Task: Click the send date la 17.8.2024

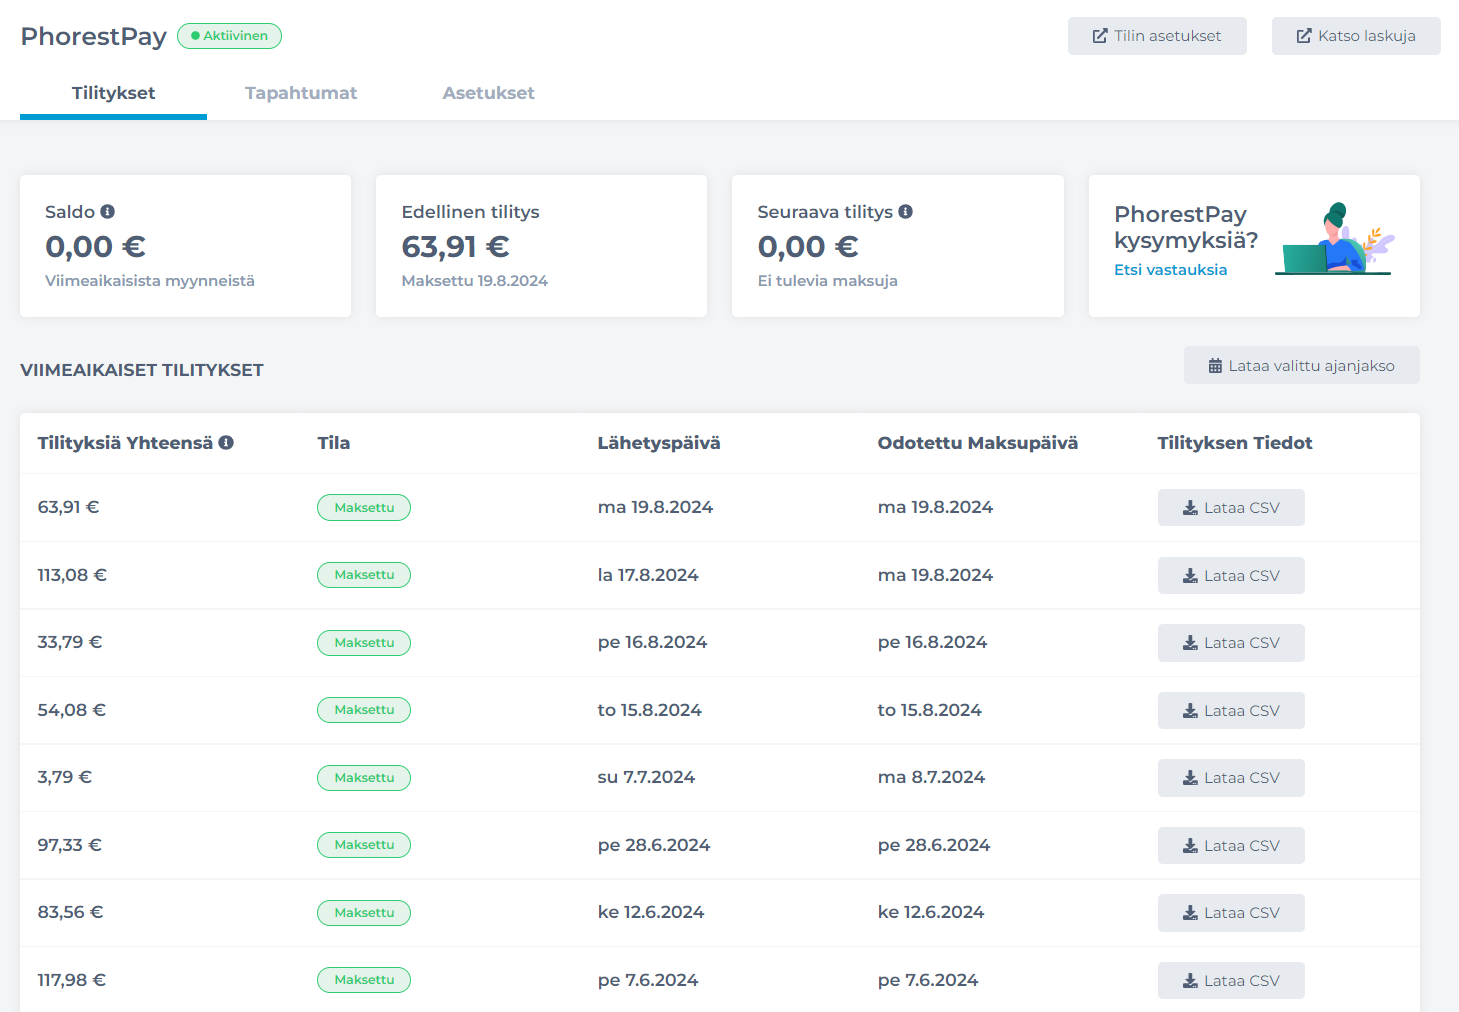Action: 648,575
